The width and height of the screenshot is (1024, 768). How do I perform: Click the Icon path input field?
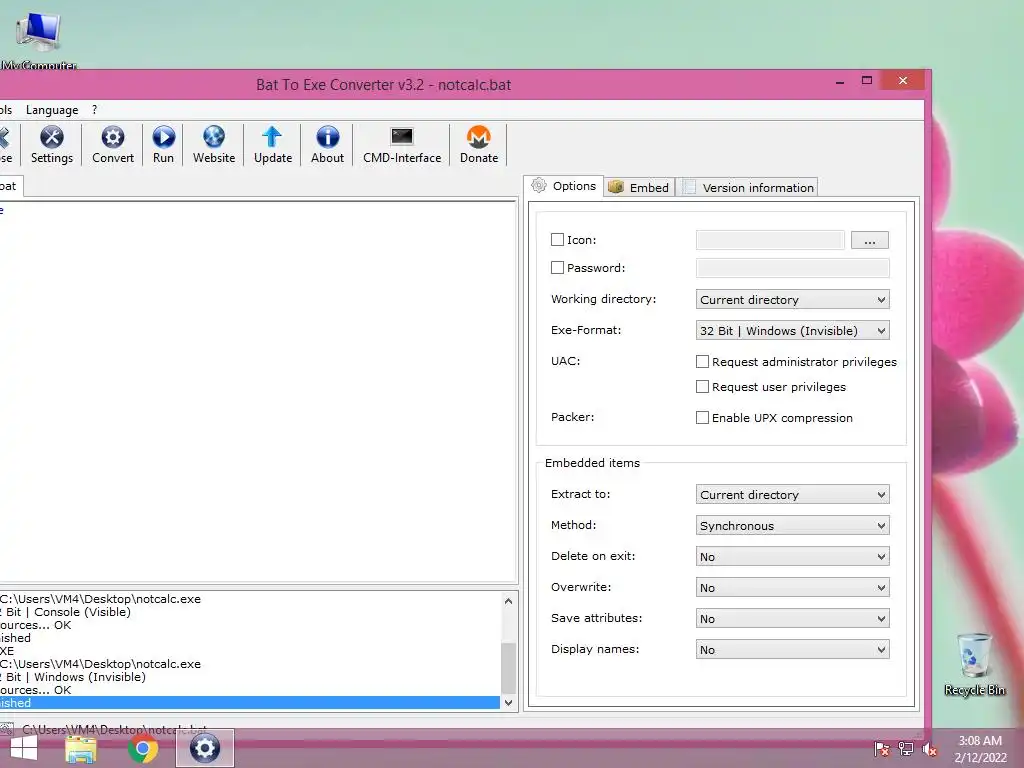[770, 240]
